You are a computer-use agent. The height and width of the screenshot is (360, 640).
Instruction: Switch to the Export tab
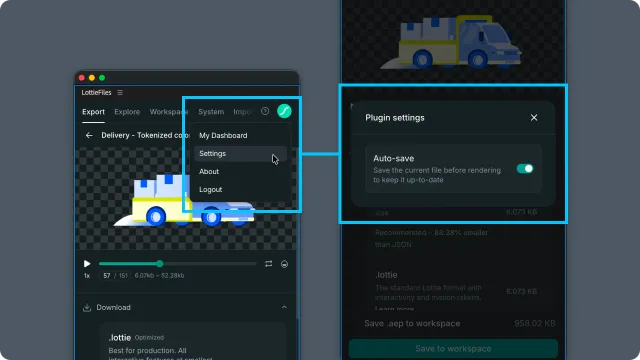(93, 112)
